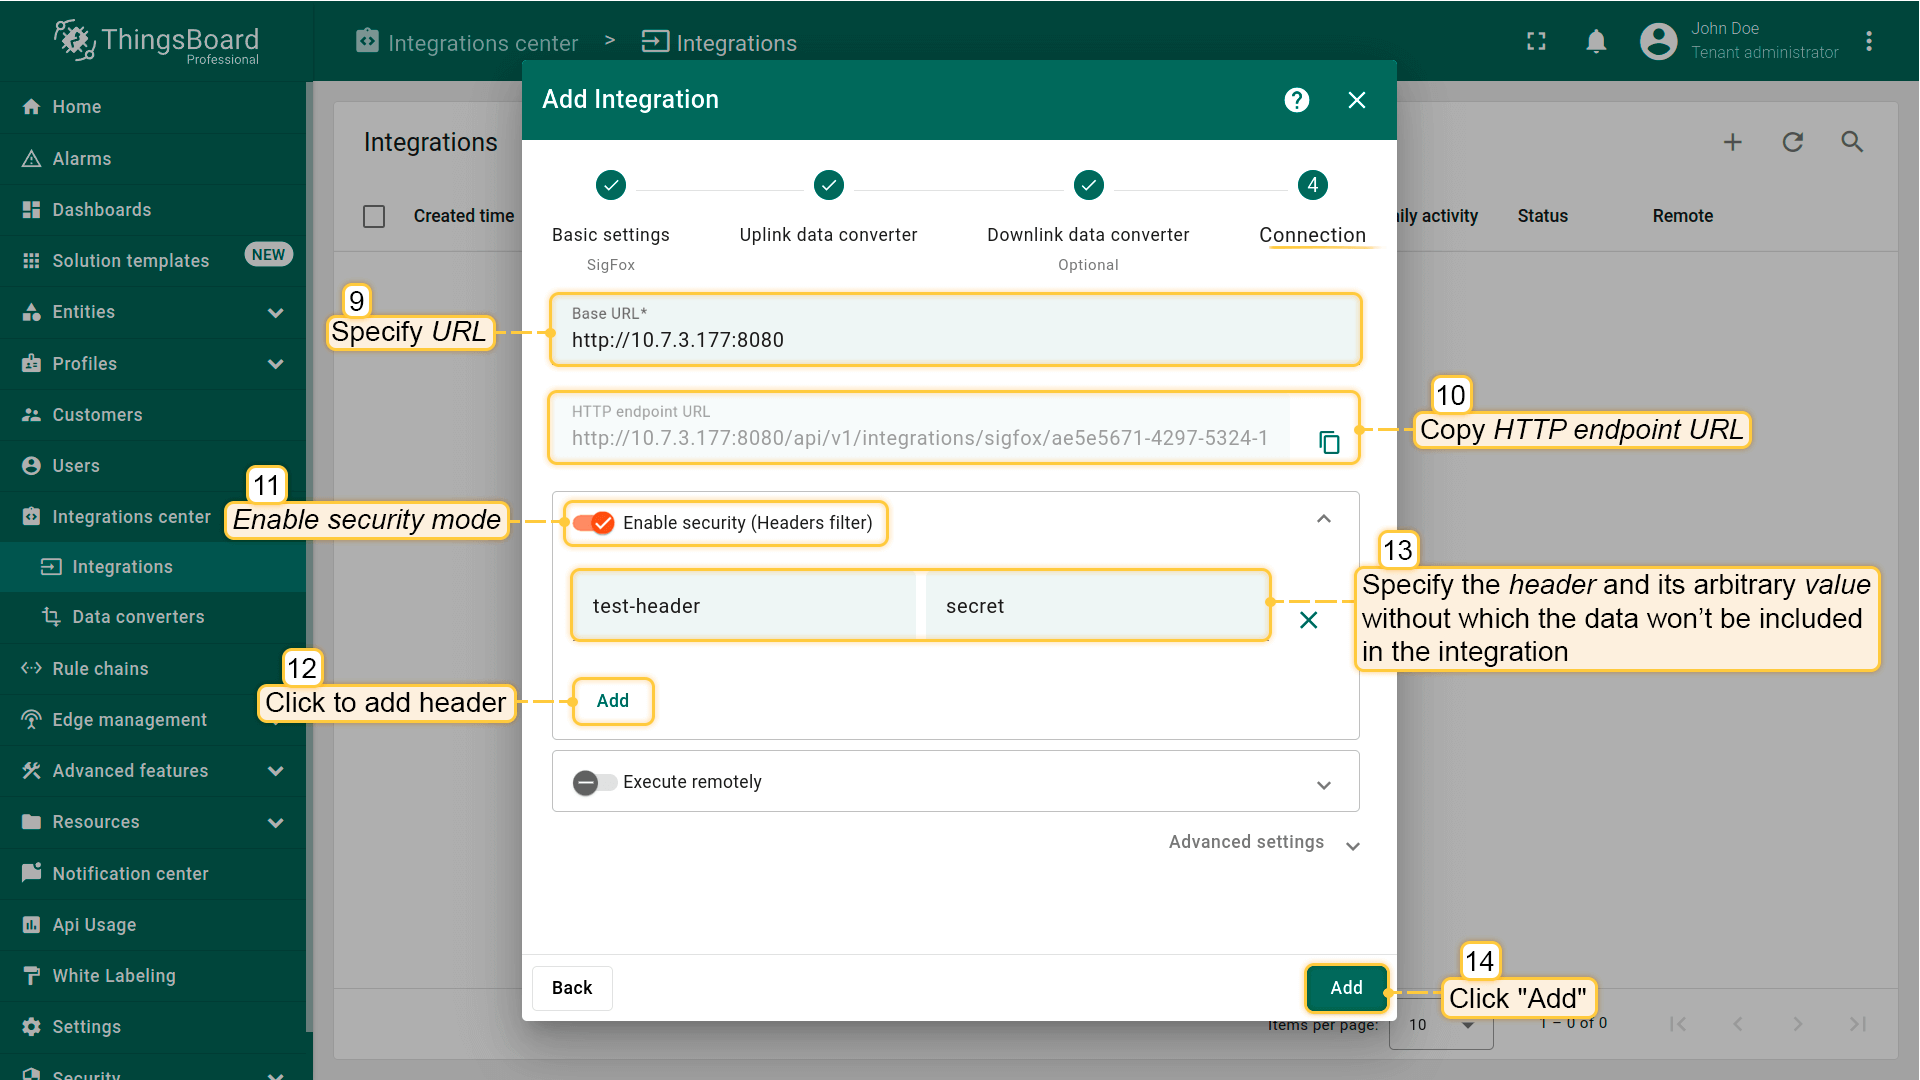
Task: Collapse the security headers panel
Action: pos(1324,519)
